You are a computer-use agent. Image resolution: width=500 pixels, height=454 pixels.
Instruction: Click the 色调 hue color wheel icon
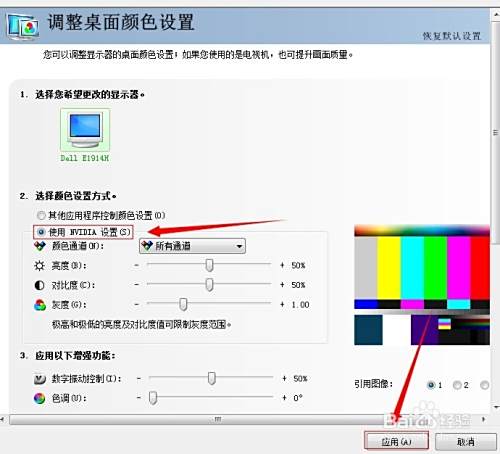coord(40,398)
